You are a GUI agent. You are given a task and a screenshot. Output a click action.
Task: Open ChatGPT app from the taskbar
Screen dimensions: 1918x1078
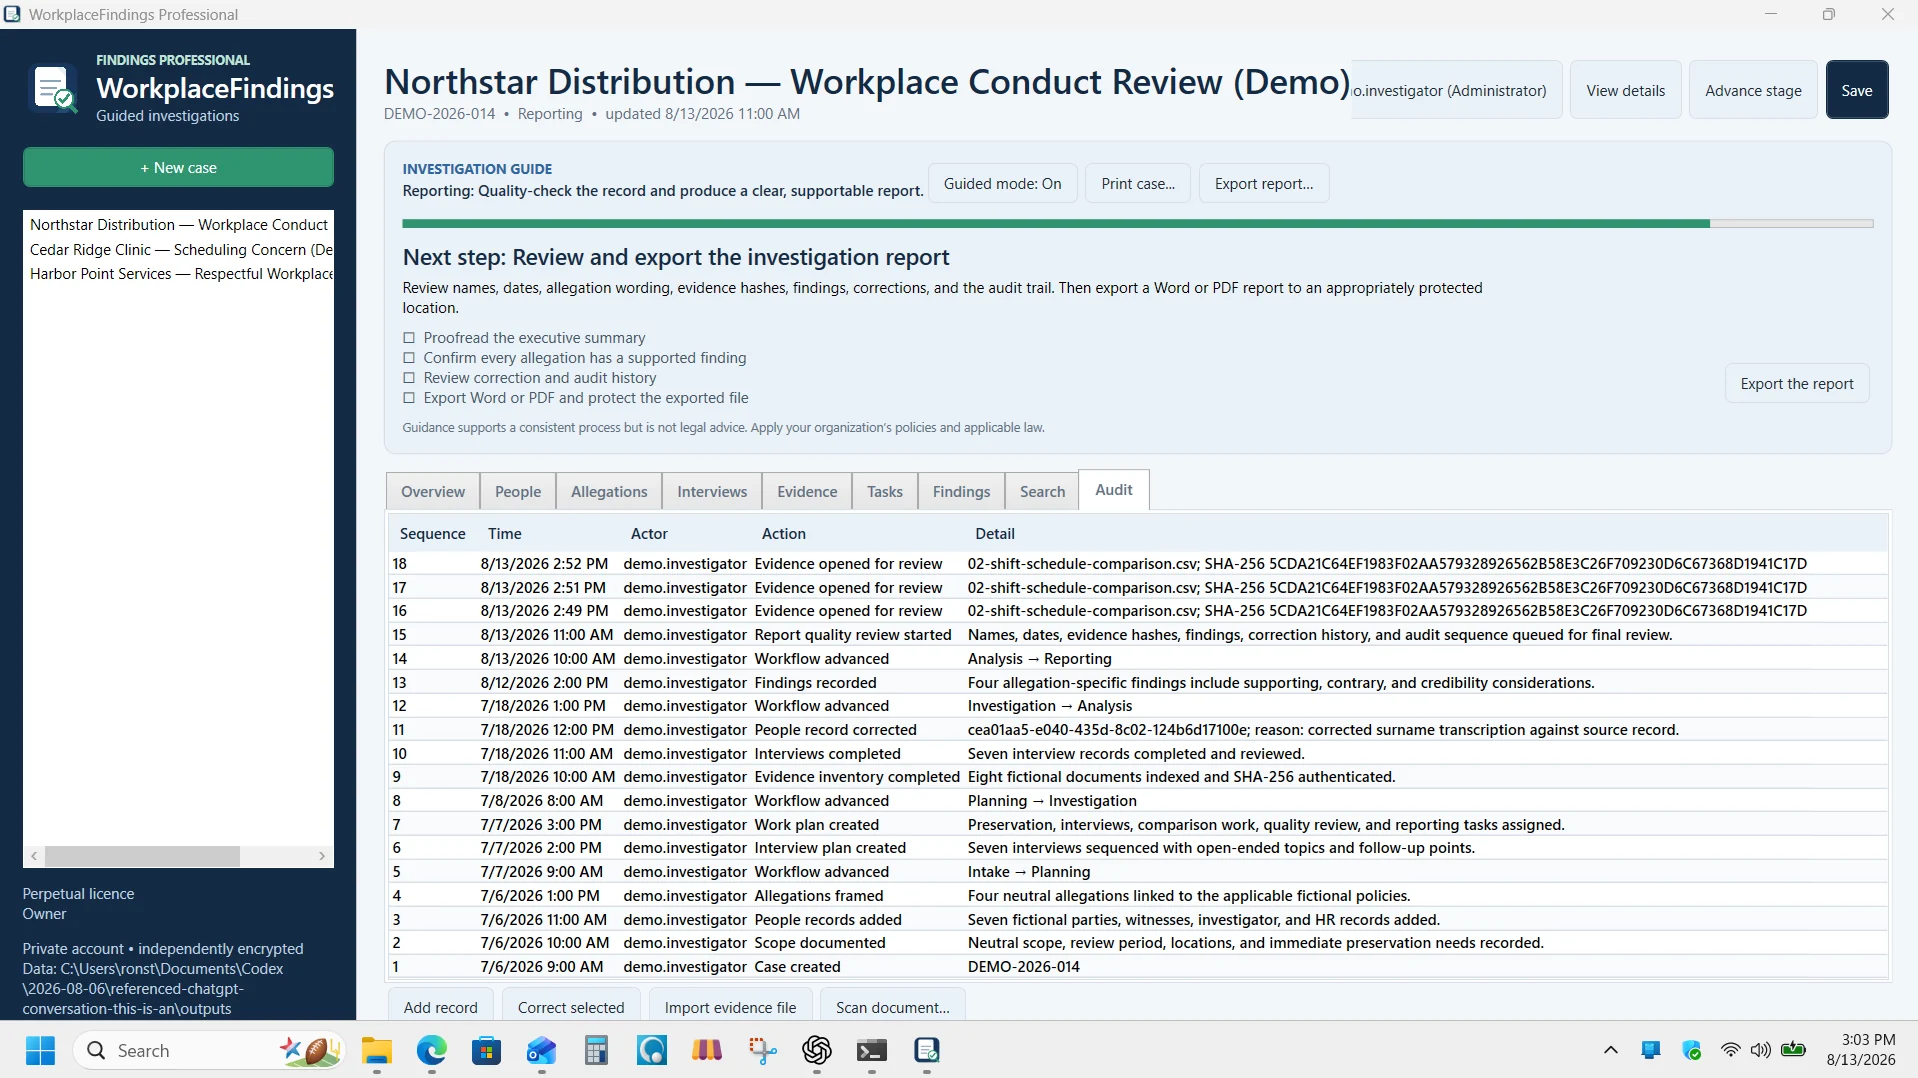pos(817,1050)
